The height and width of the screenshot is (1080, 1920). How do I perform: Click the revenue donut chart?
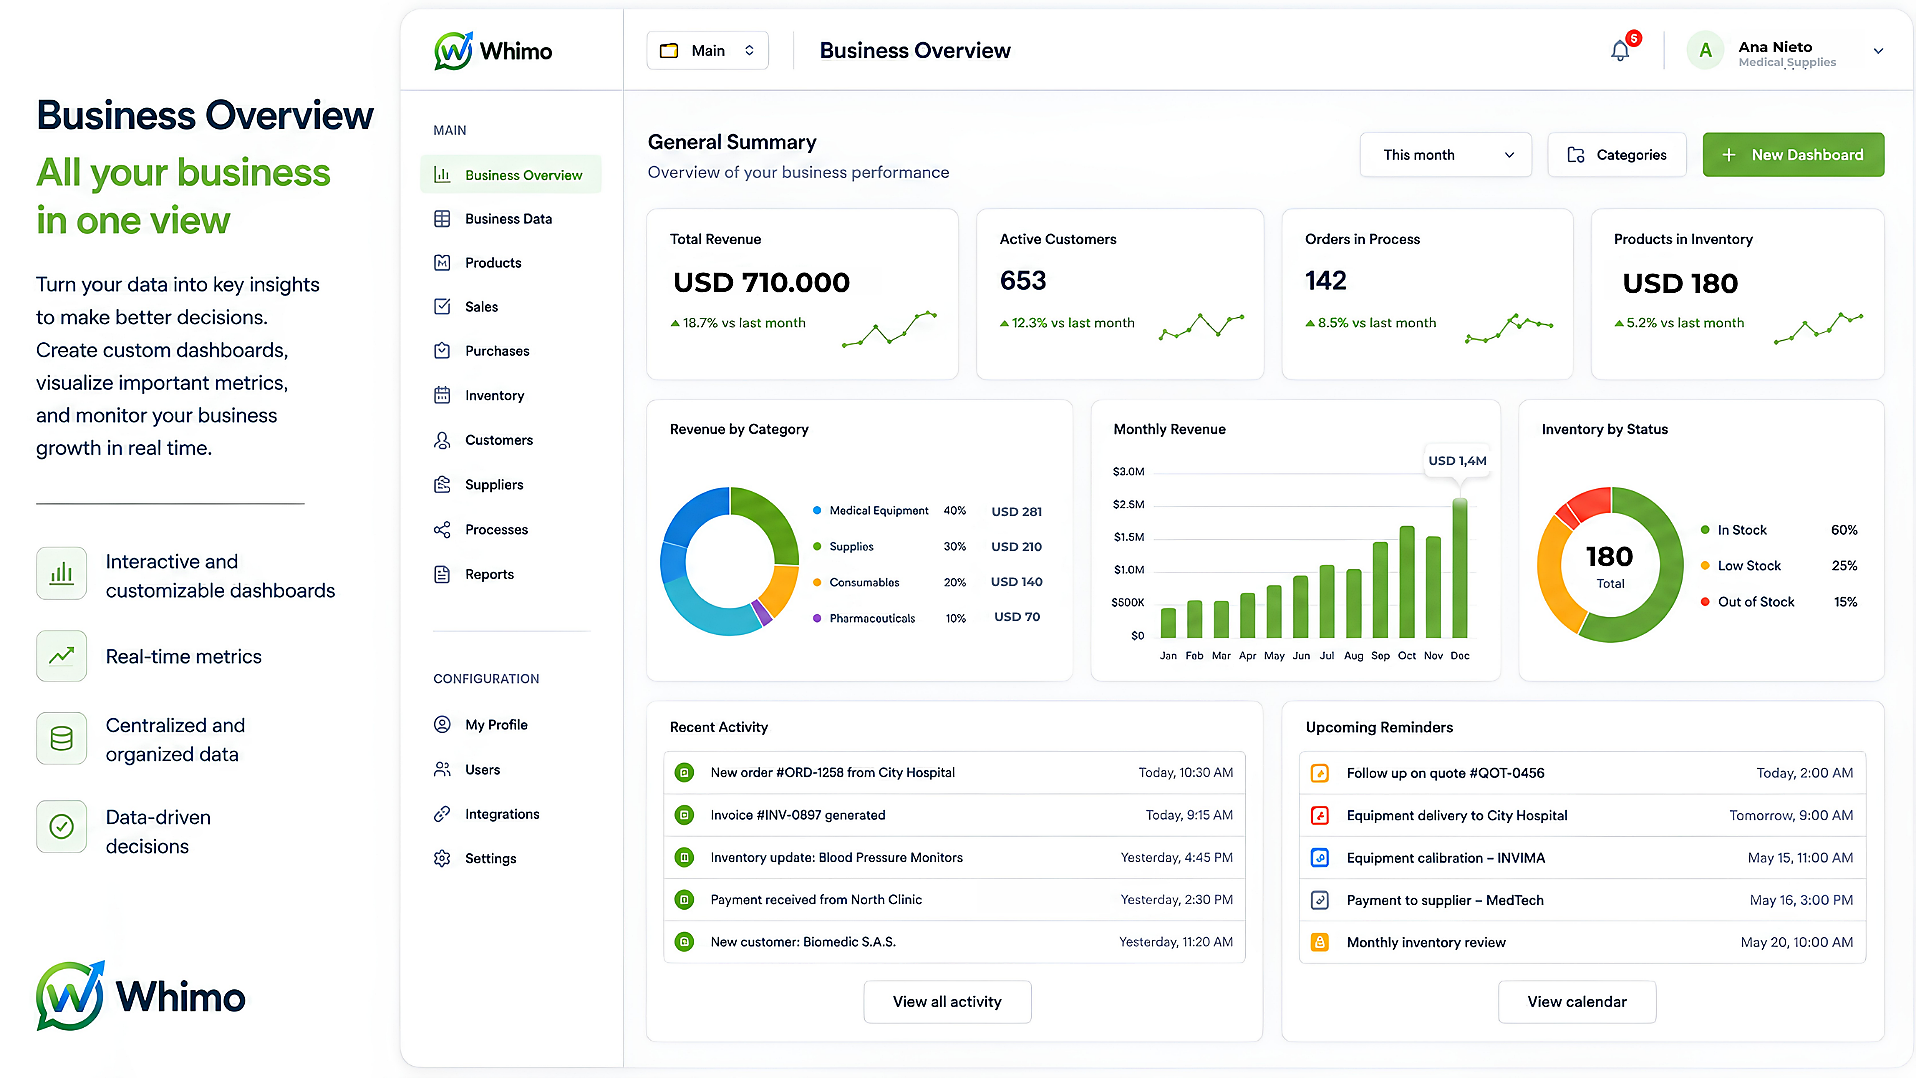(730, 561)
